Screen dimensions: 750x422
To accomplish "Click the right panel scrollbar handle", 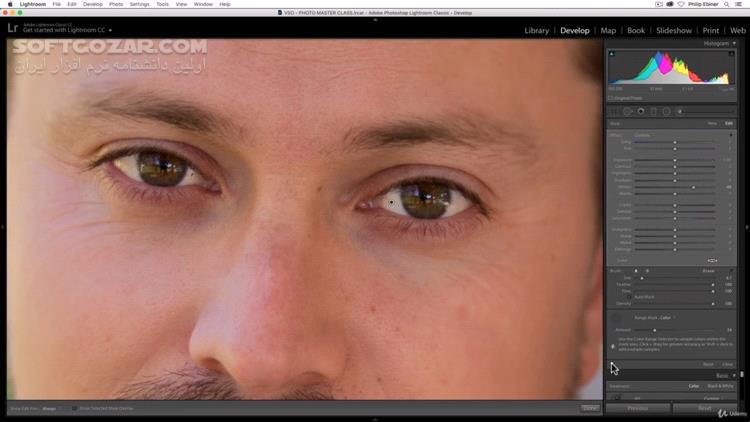I will pos(741,375).
